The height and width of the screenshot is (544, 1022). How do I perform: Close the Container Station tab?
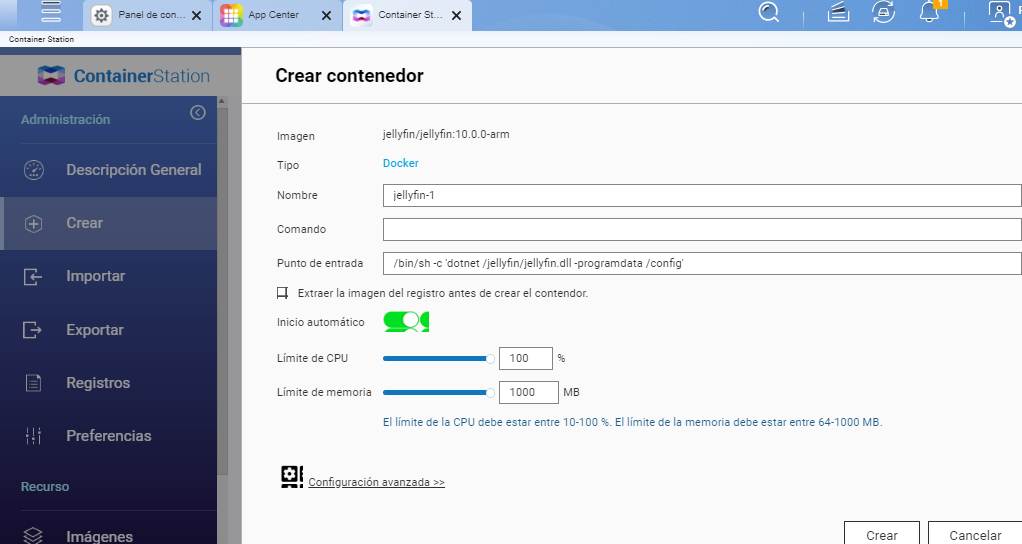tap(457, 16)
